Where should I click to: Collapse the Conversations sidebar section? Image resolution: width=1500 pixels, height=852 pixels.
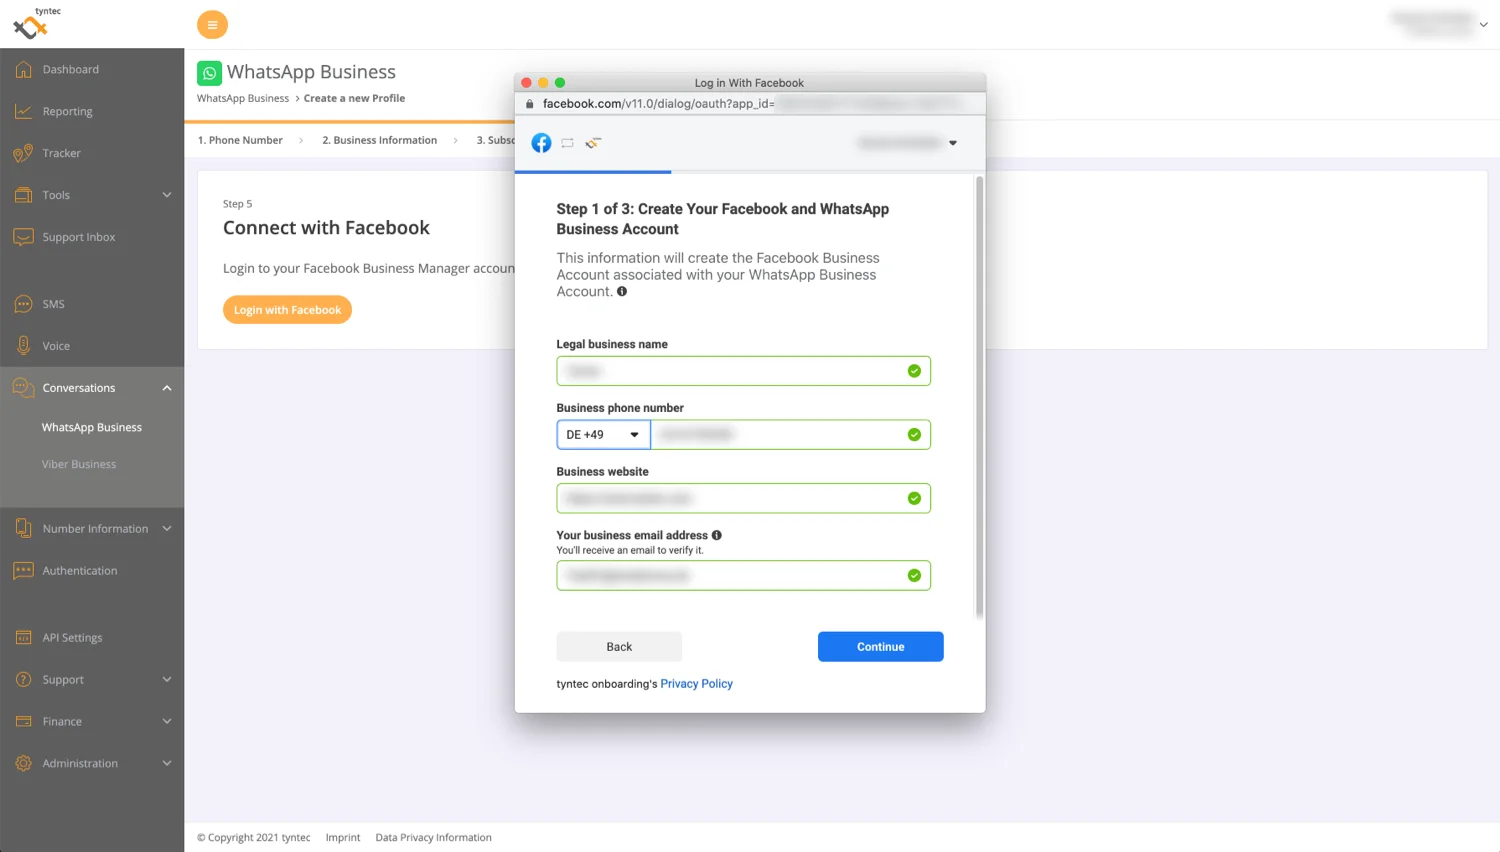coord(166,388)
